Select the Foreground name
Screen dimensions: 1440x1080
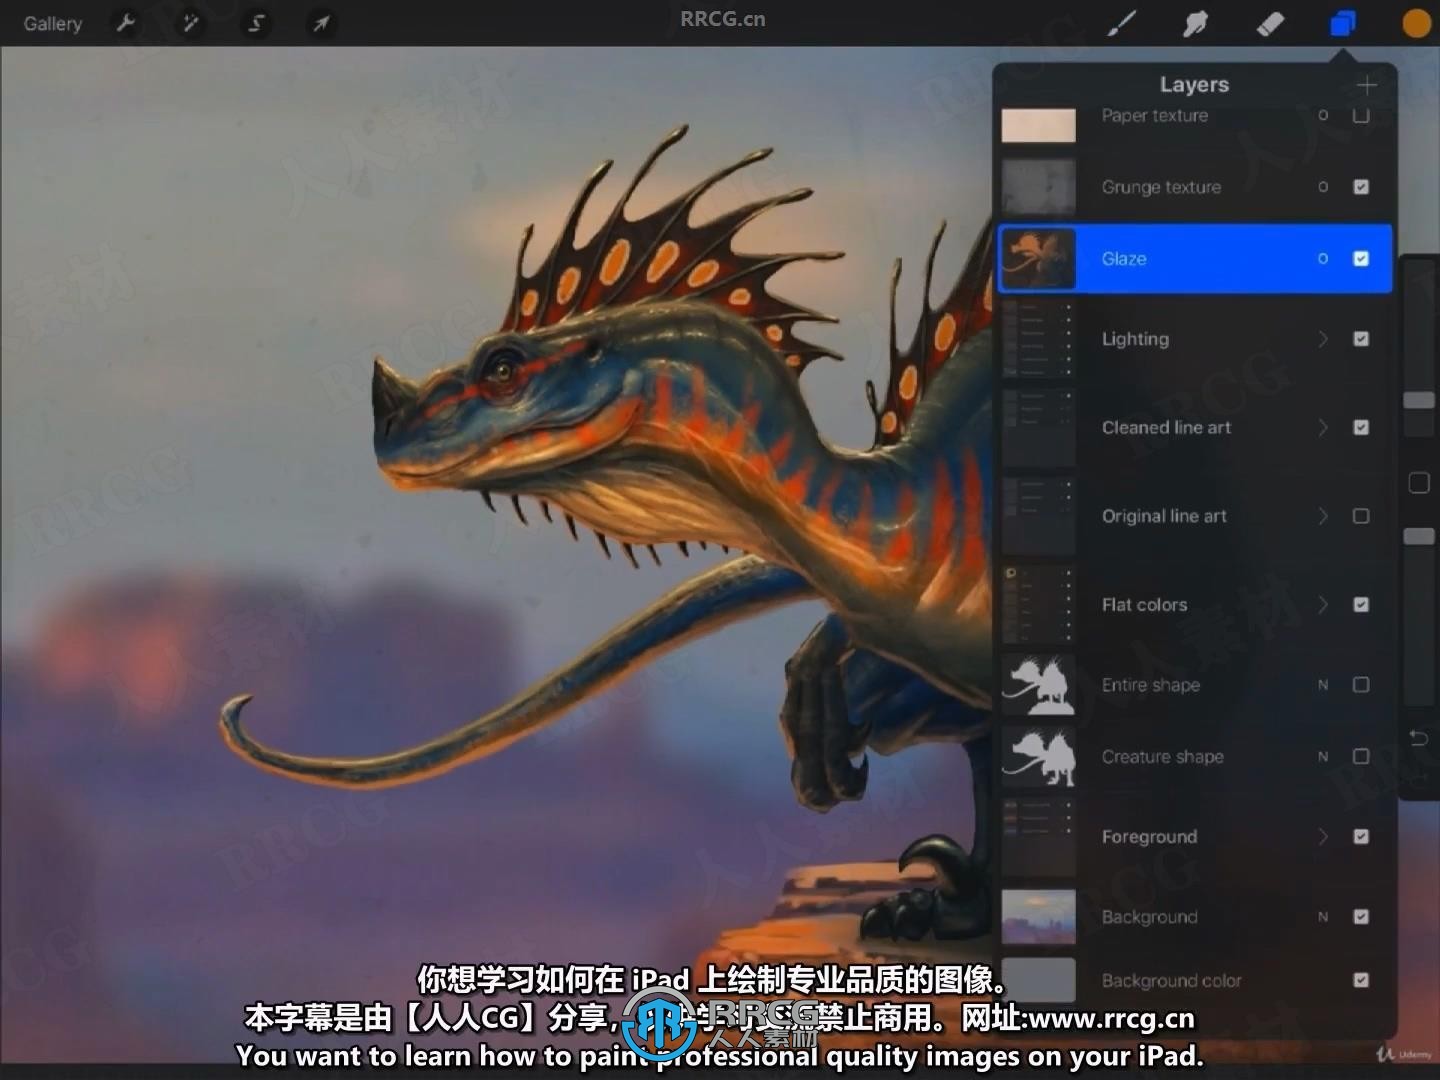(x=1149, y=836)
